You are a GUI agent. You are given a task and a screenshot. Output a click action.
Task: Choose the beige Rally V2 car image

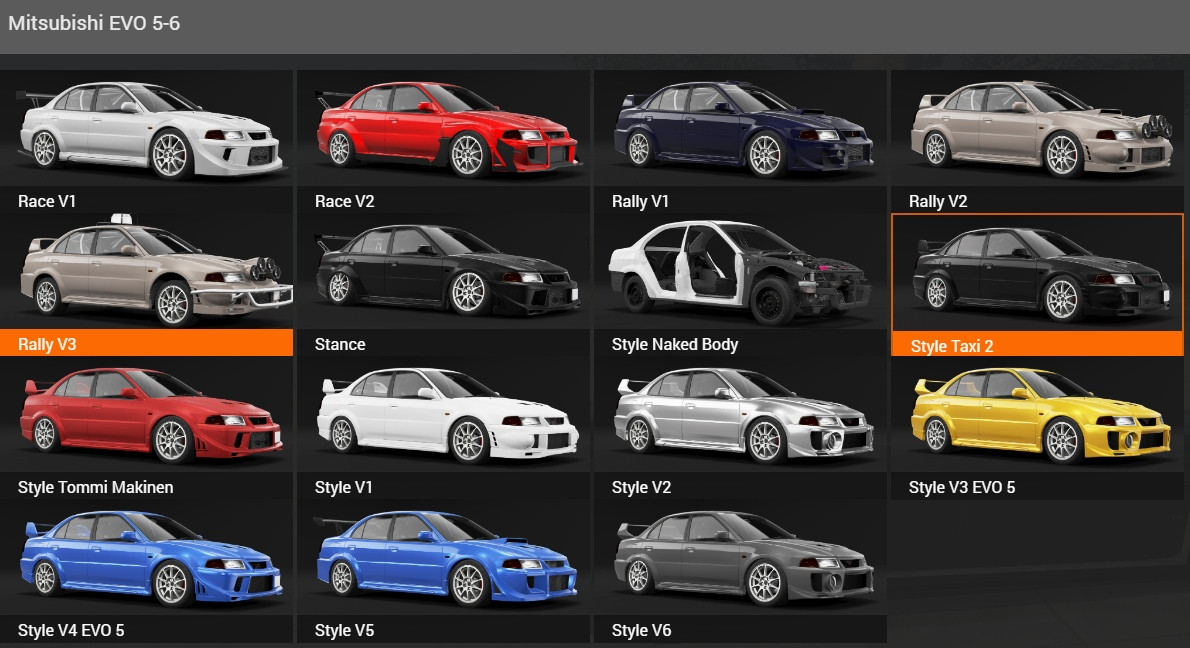click(1037, 128)
